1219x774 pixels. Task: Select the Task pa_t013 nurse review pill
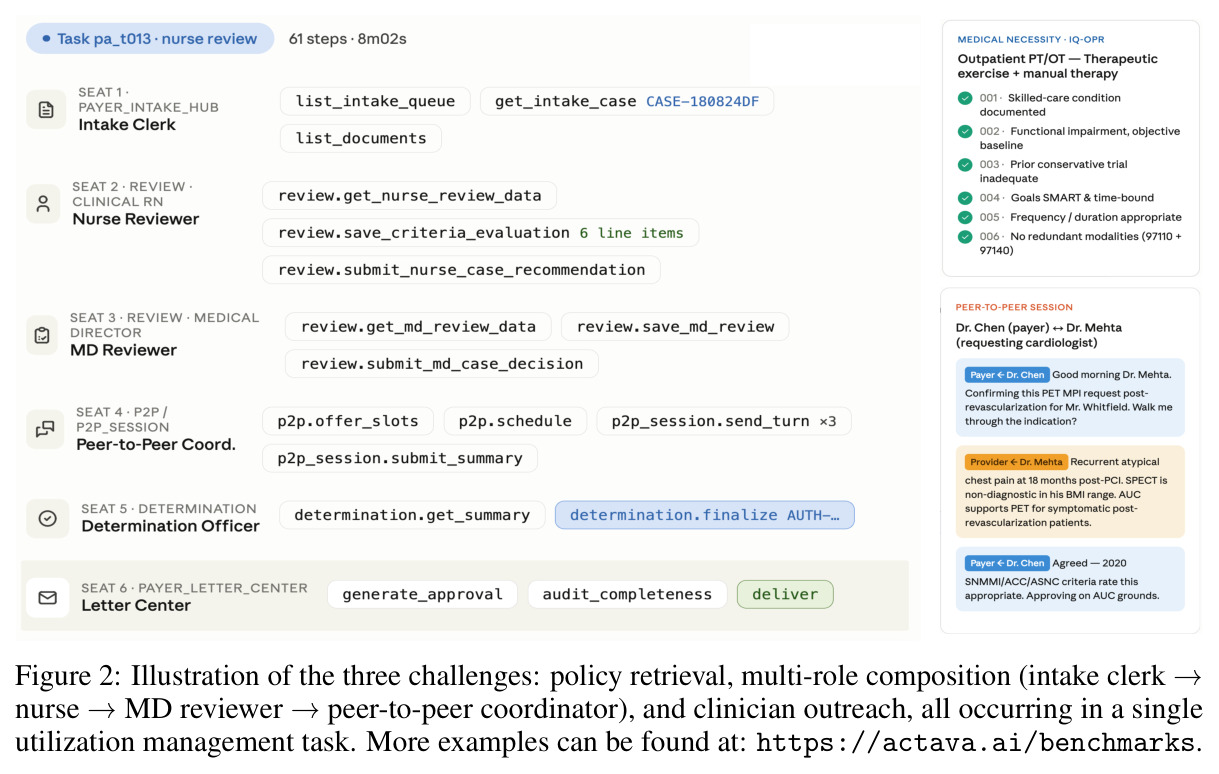point(150,39)
